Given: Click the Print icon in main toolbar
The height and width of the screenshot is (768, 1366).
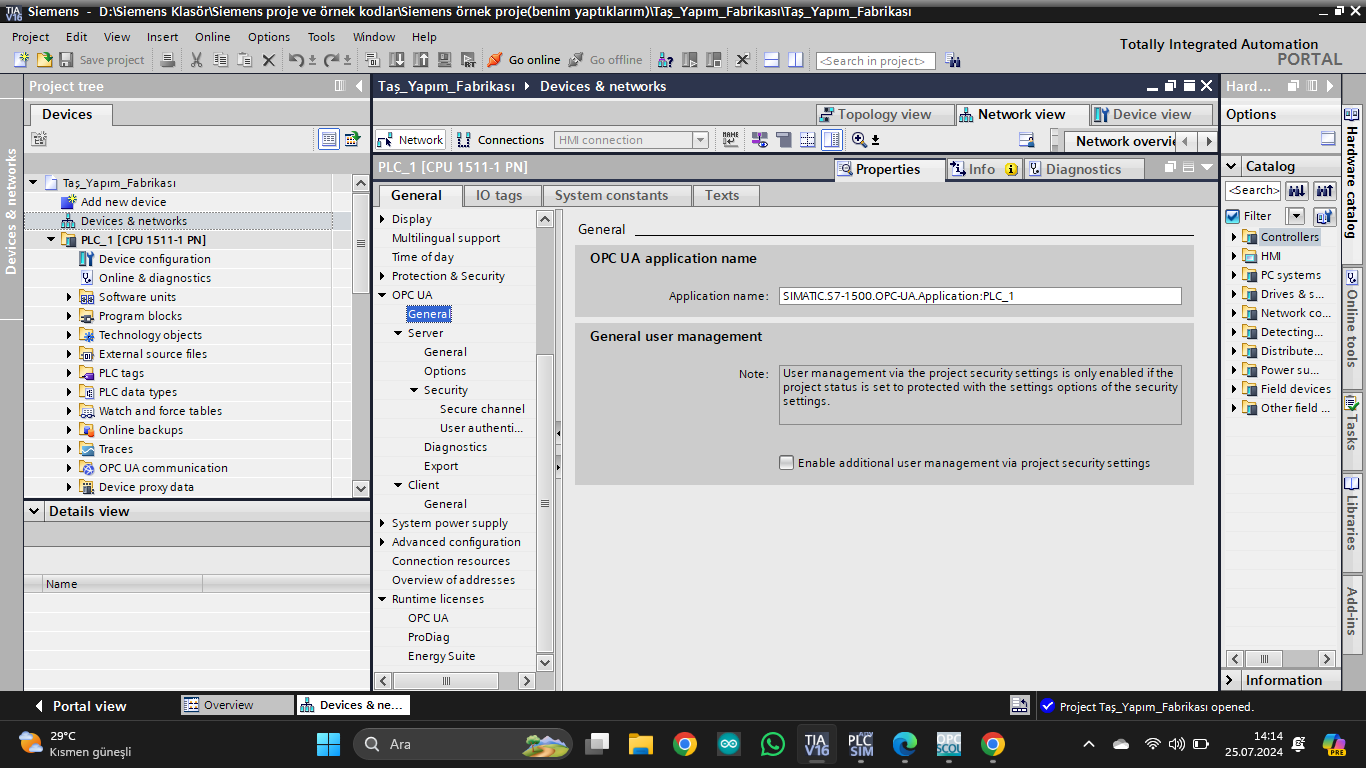Looking at the screenshot, I should tap(168, 60).
